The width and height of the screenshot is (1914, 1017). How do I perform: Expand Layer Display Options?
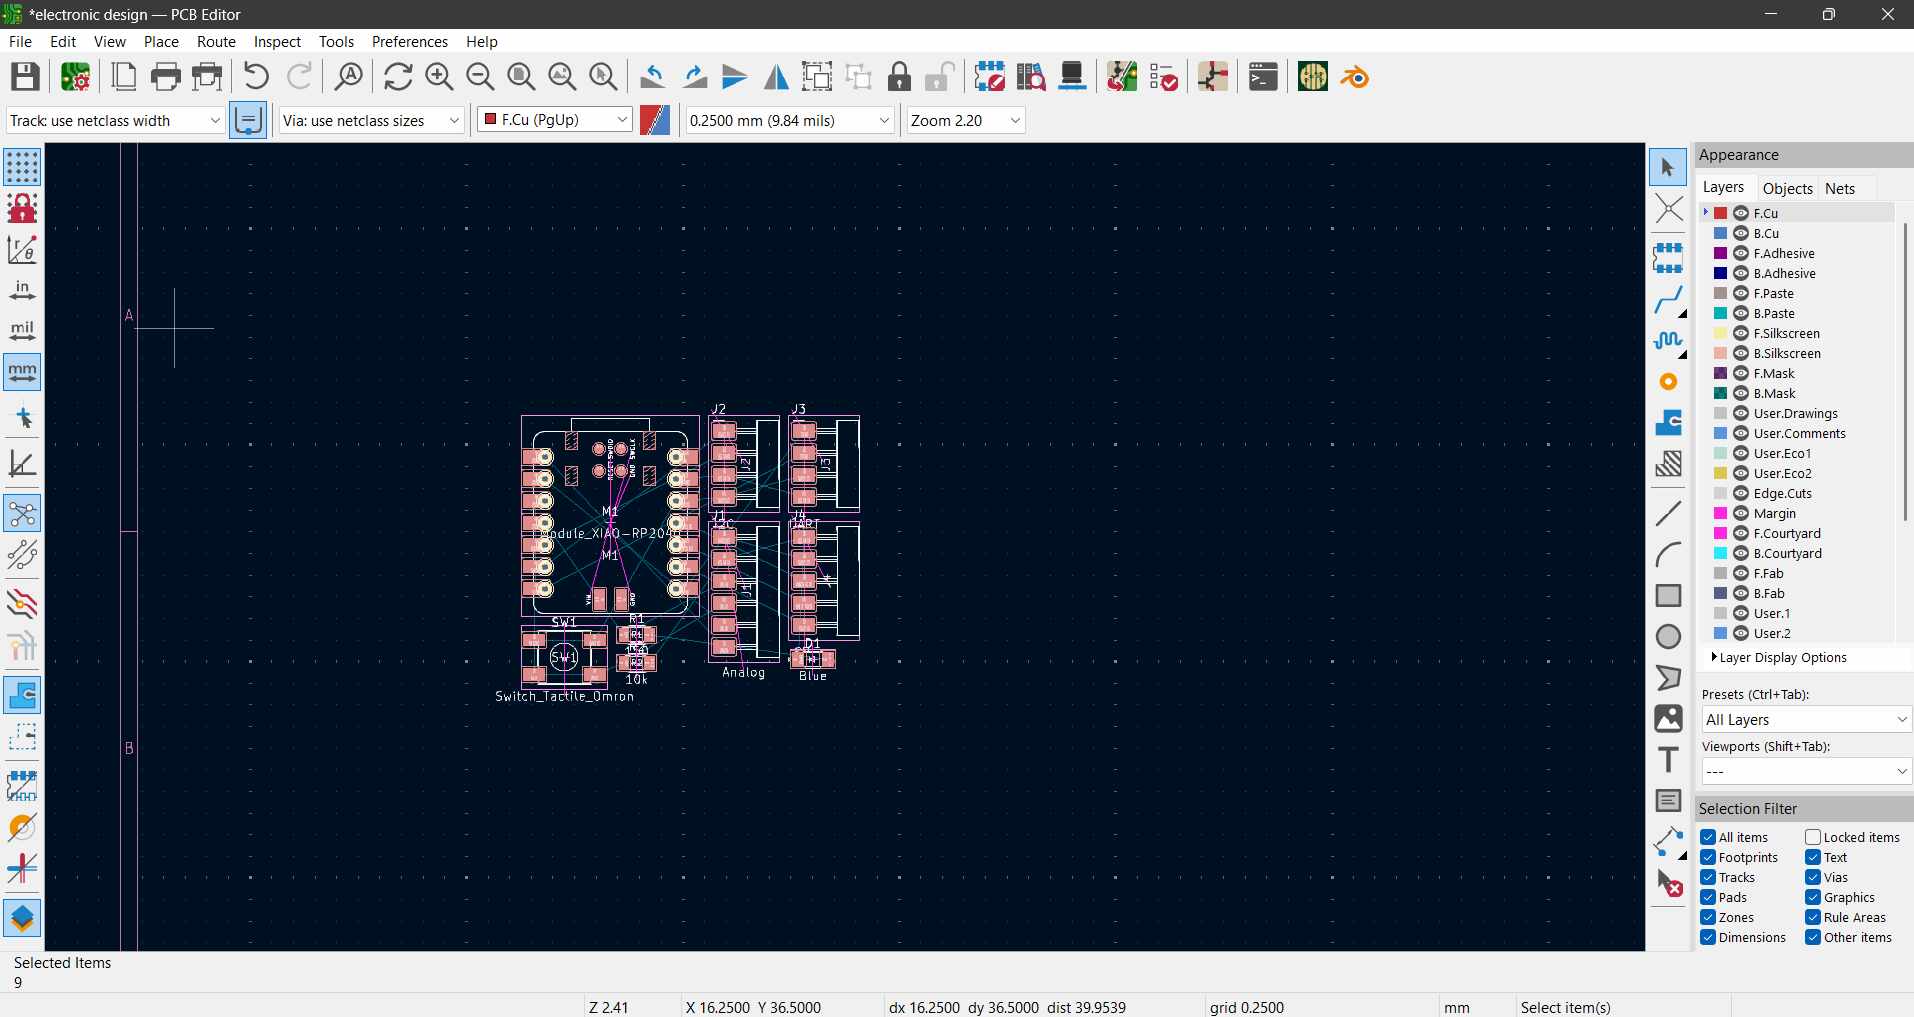tap(1779, 657)
